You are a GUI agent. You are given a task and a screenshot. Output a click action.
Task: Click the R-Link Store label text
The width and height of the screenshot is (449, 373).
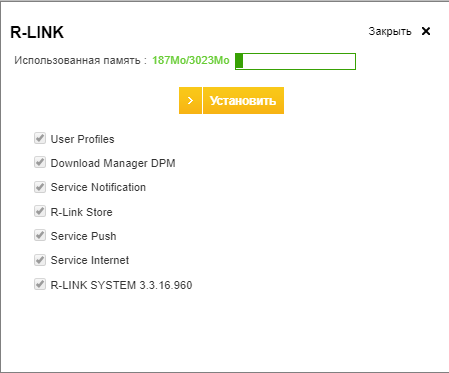point(81,212)
